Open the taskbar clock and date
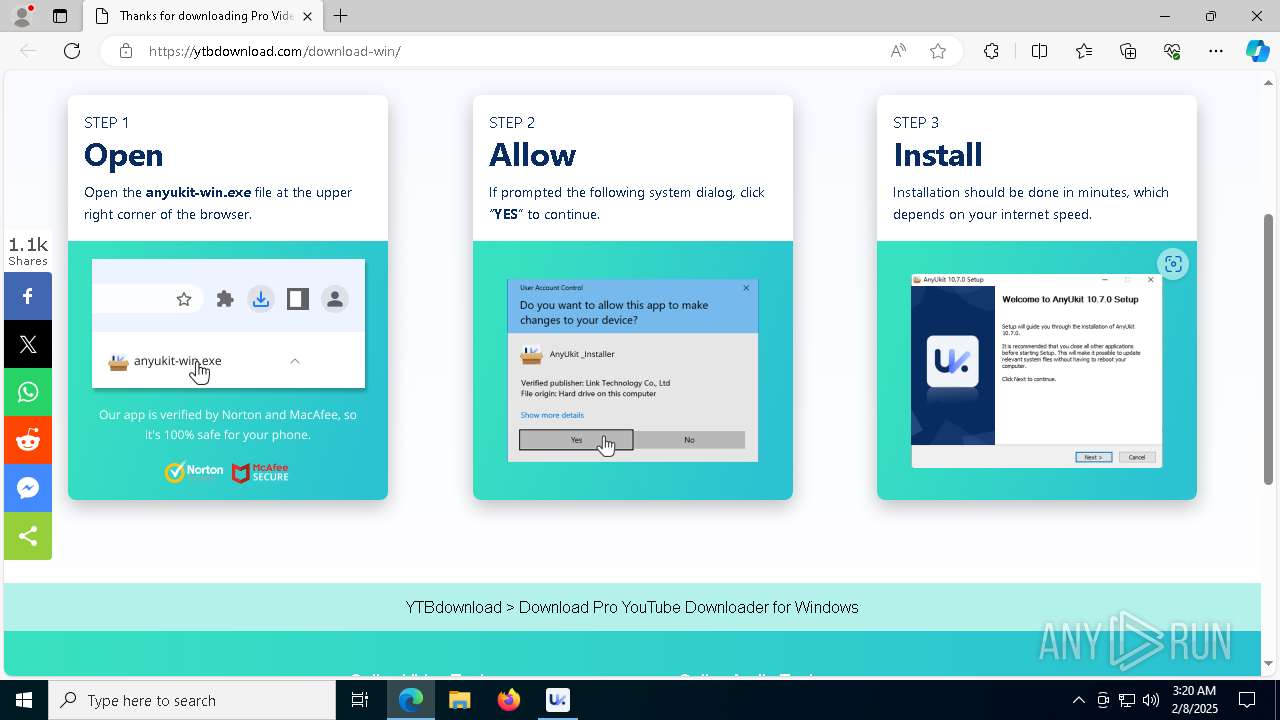Viewport: 1280px width, 720px height. pos(1193,700)
